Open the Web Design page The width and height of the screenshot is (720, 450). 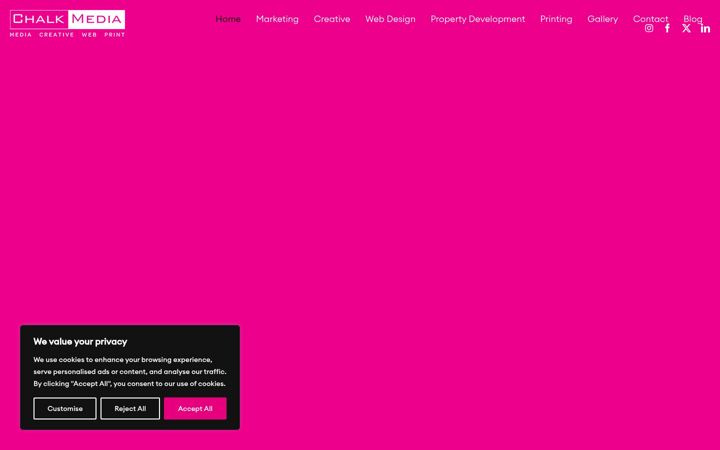tap(390, 19)
